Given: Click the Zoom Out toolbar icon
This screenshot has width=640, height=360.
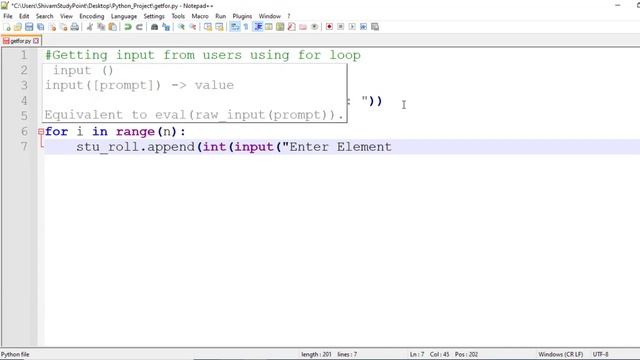Looking at the screenshot, I should pyautogui.click(x=192, y=27).
